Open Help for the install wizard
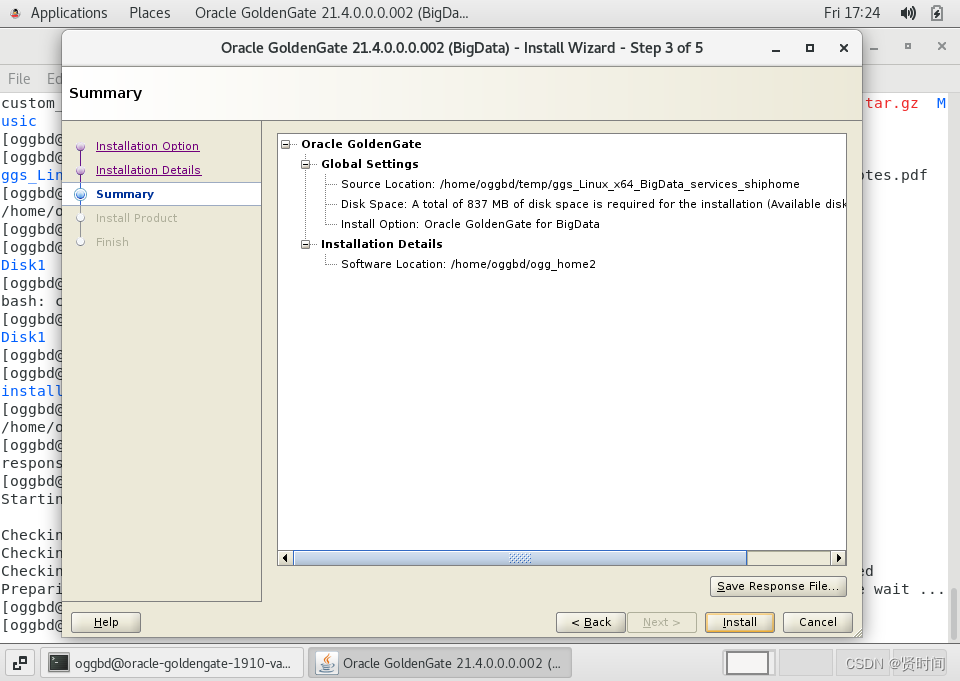 point(106,622)
